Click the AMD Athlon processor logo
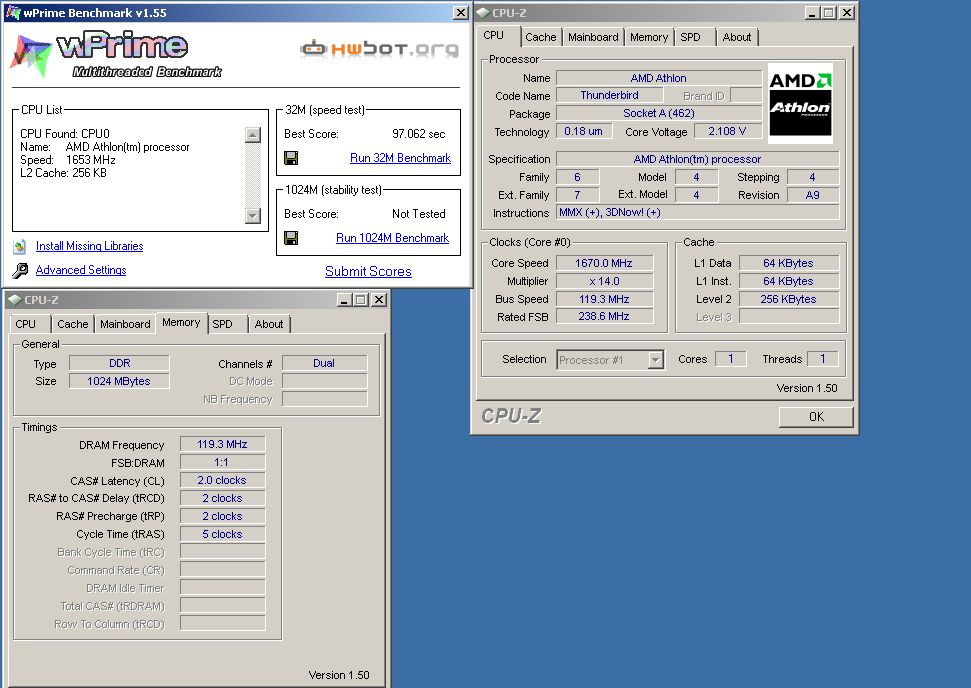This screenshot has height=688, width=971. tap(800, 103)
